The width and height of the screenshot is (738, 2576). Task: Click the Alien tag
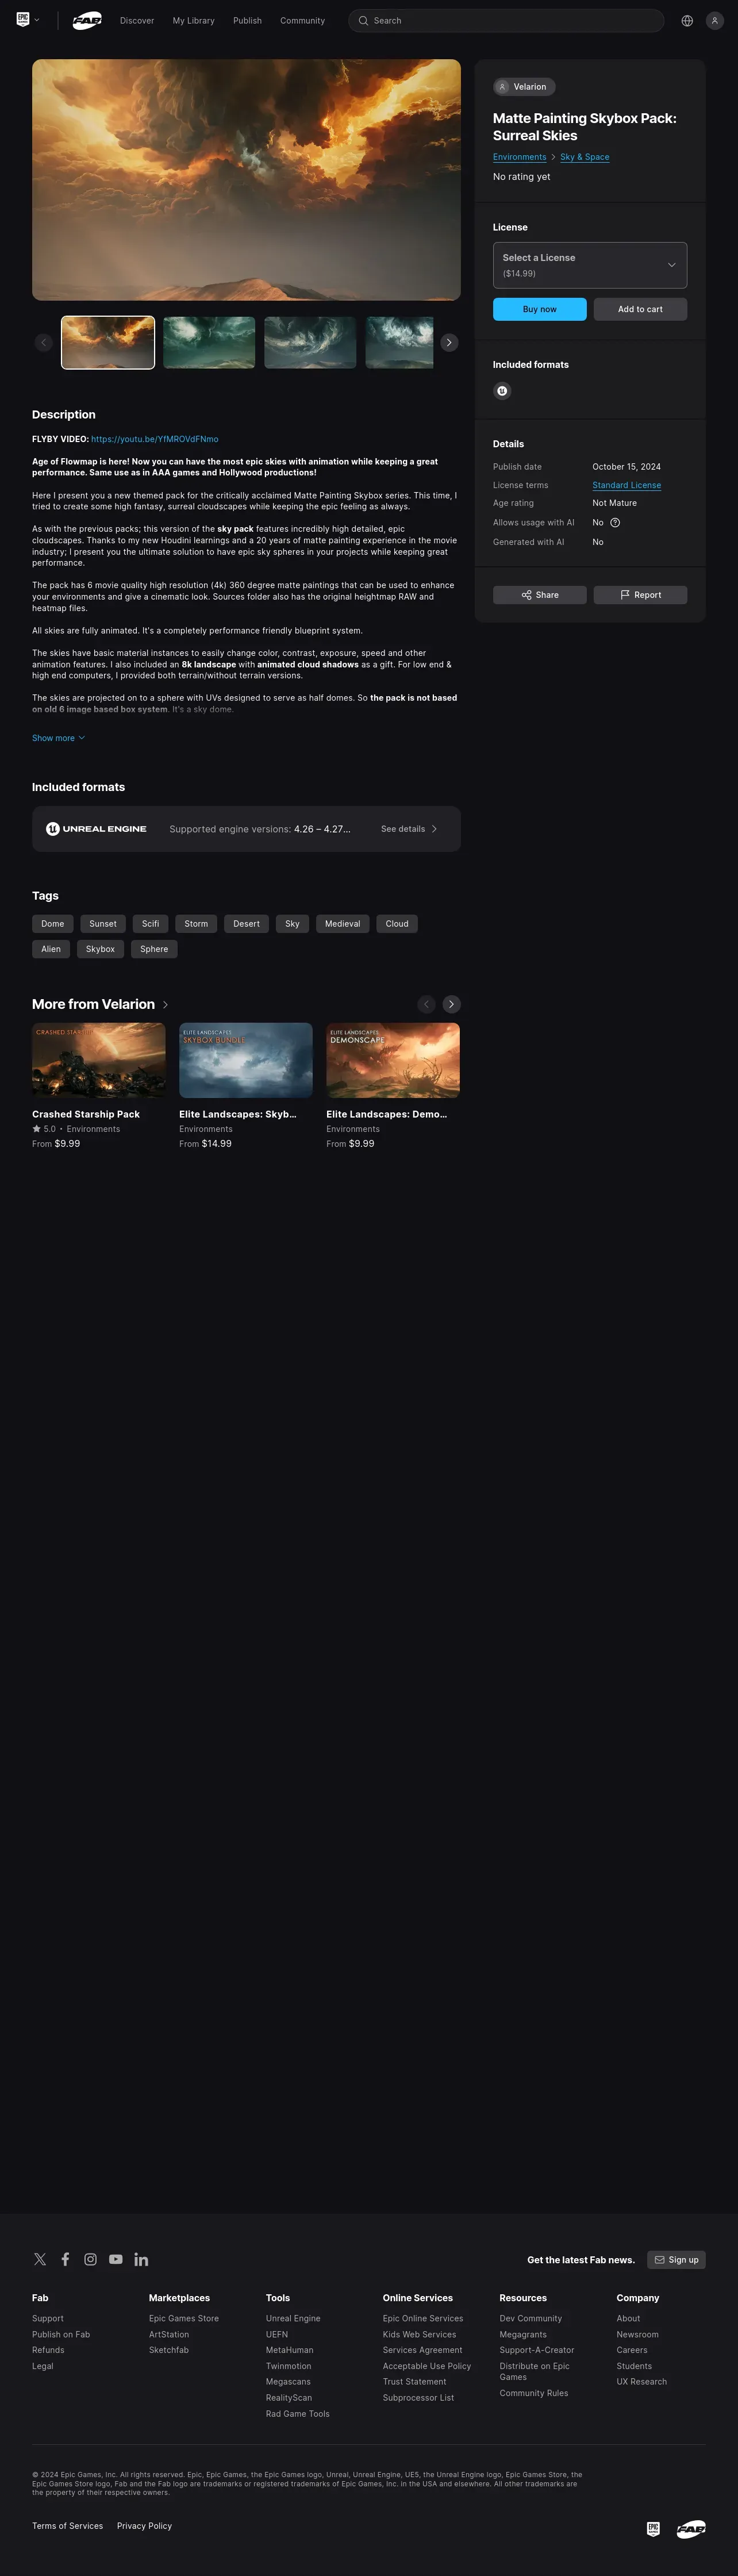tap(51, 949)
